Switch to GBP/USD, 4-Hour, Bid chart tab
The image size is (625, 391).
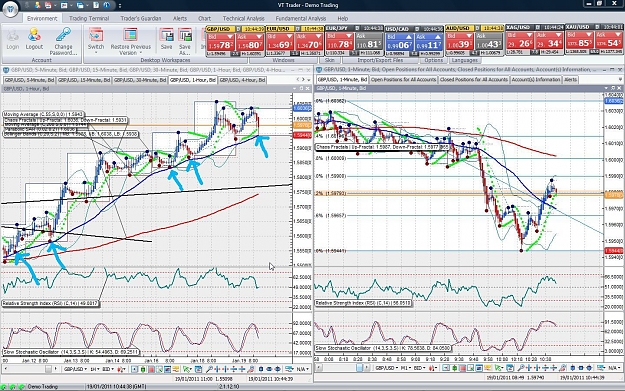tap(242, 80)
